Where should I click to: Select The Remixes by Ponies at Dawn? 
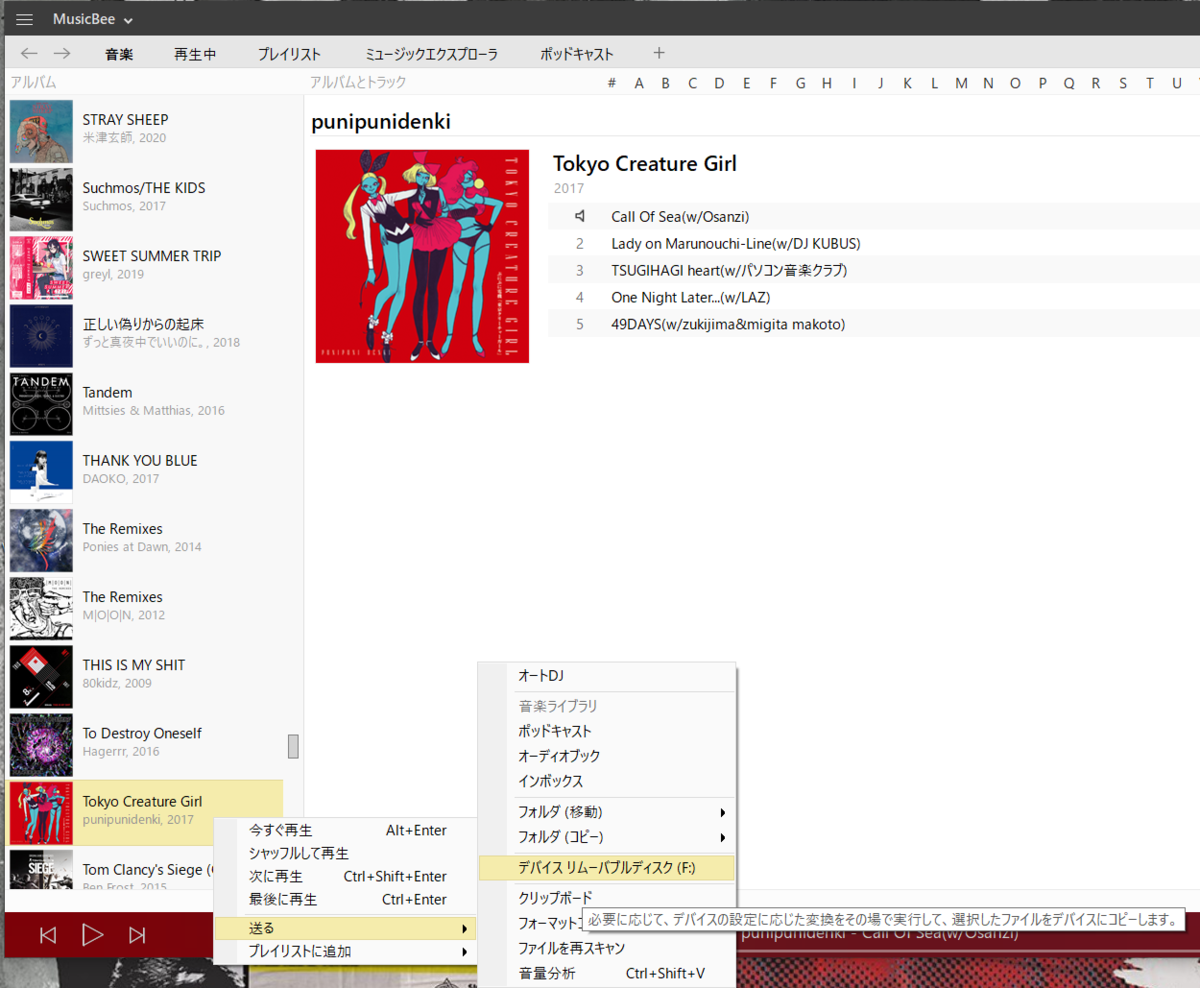click(146, 540)
